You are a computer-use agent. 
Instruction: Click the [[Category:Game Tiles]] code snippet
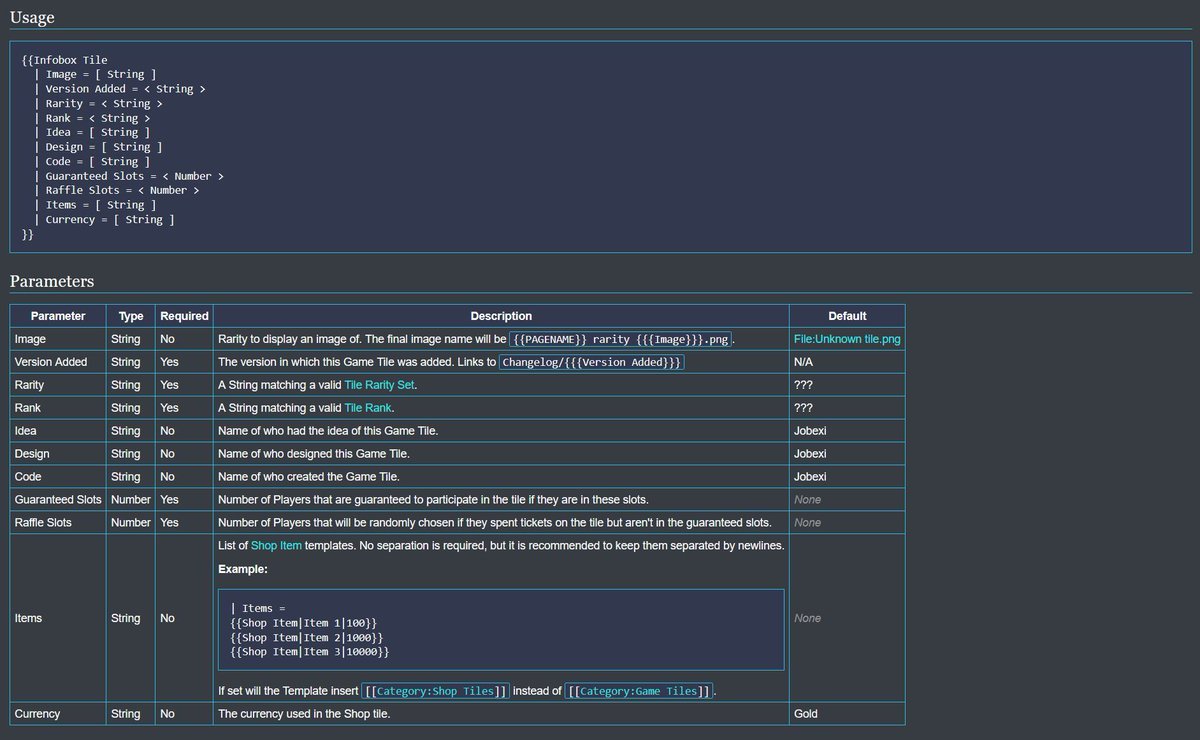[639, 691]
